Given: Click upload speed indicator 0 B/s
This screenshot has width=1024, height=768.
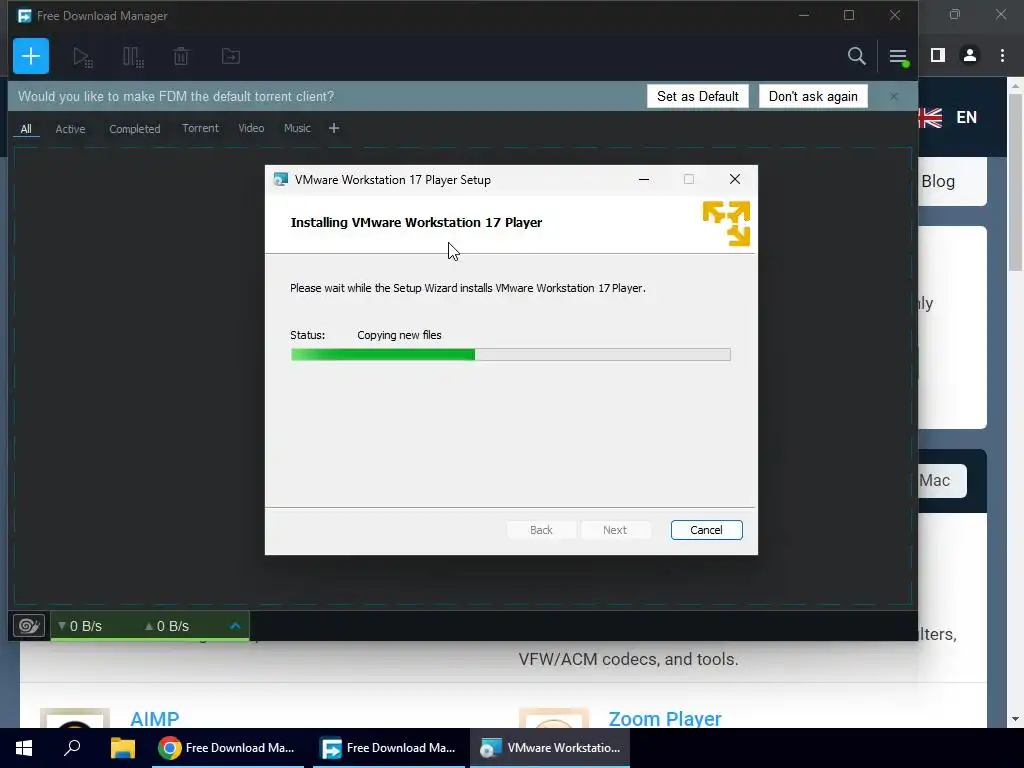Looking at the screenshot, I should (167, 626).
